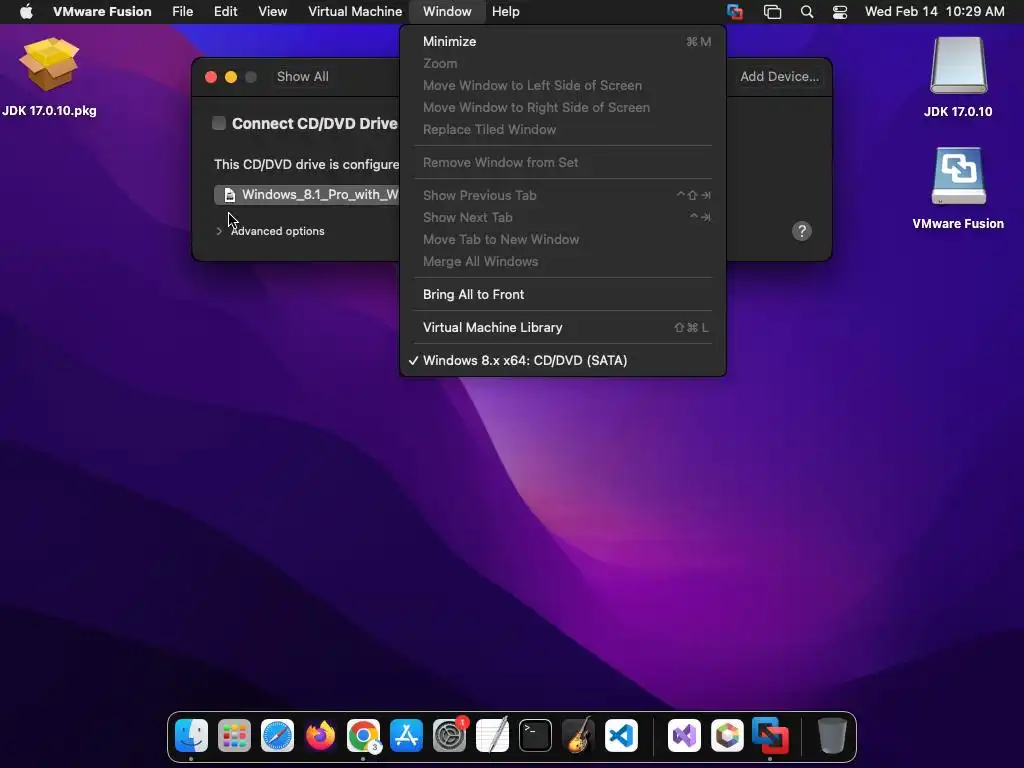Open the File menu

(183, 12)
